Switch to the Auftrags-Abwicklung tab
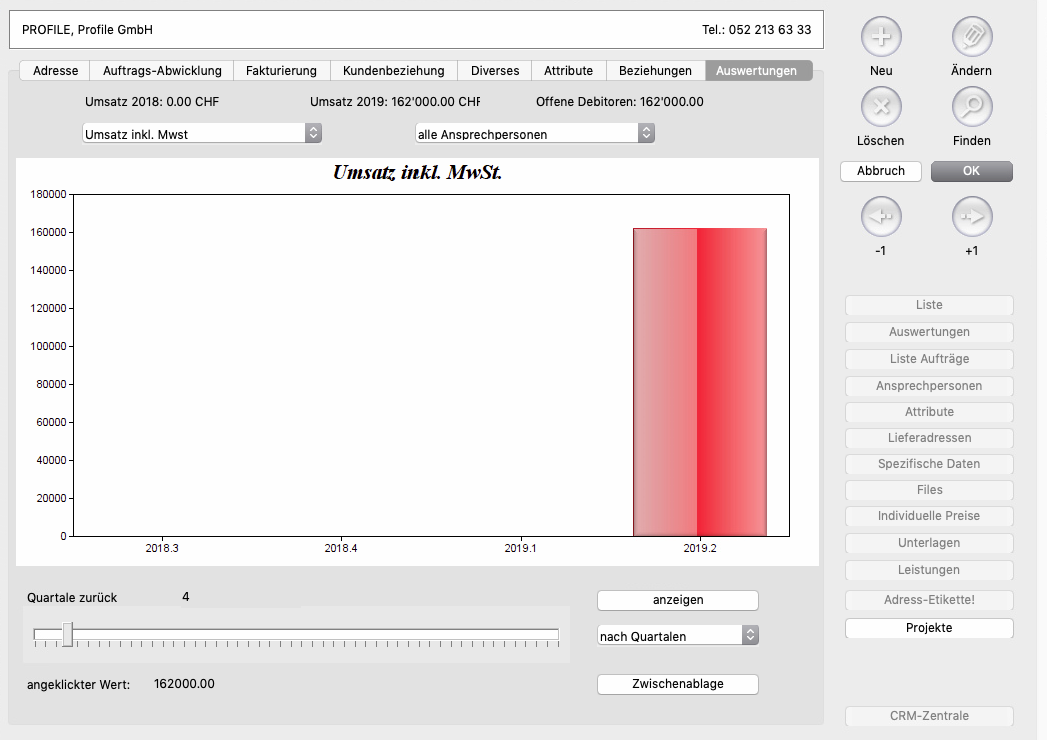The image size is (1047, 740). click(162, 71)
